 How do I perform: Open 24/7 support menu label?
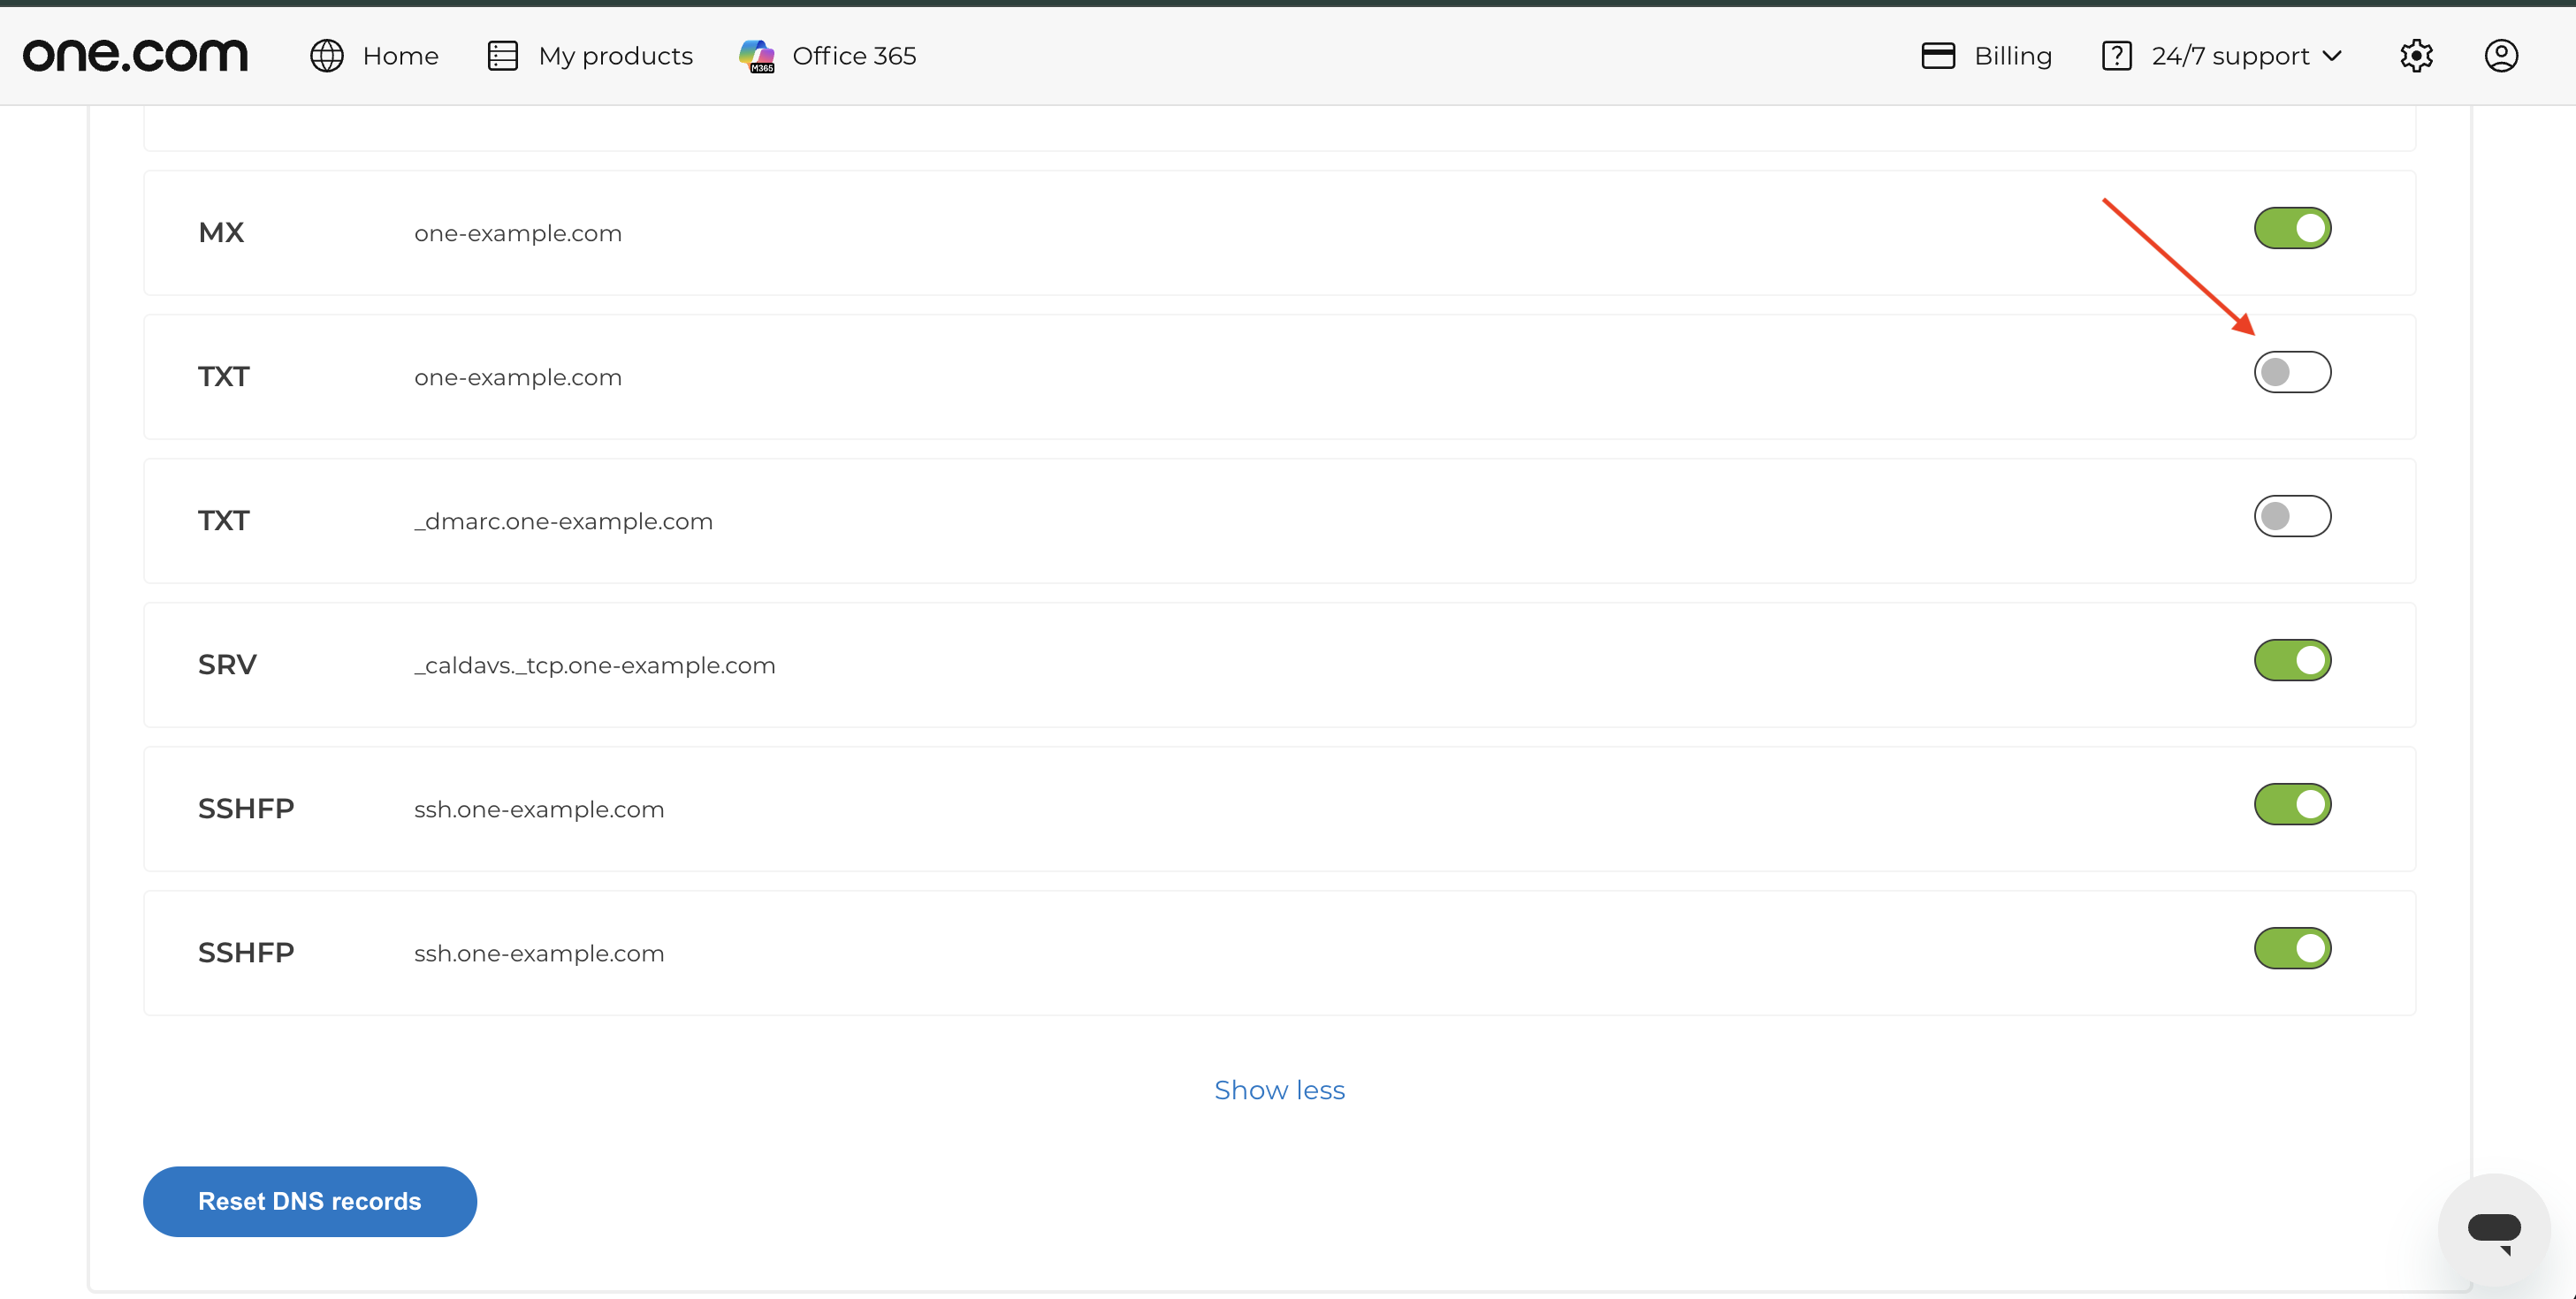pos(2230,56)
